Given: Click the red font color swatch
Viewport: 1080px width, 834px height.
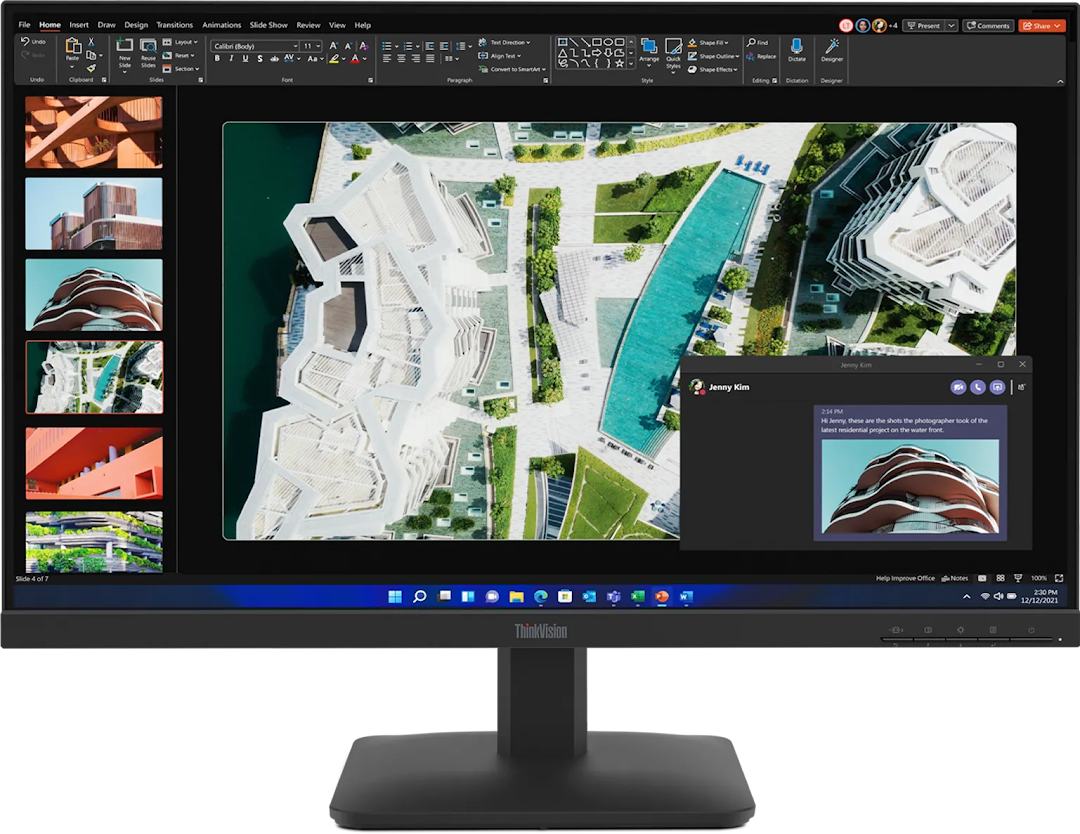Looking at the screenshot, I should 355,60.
